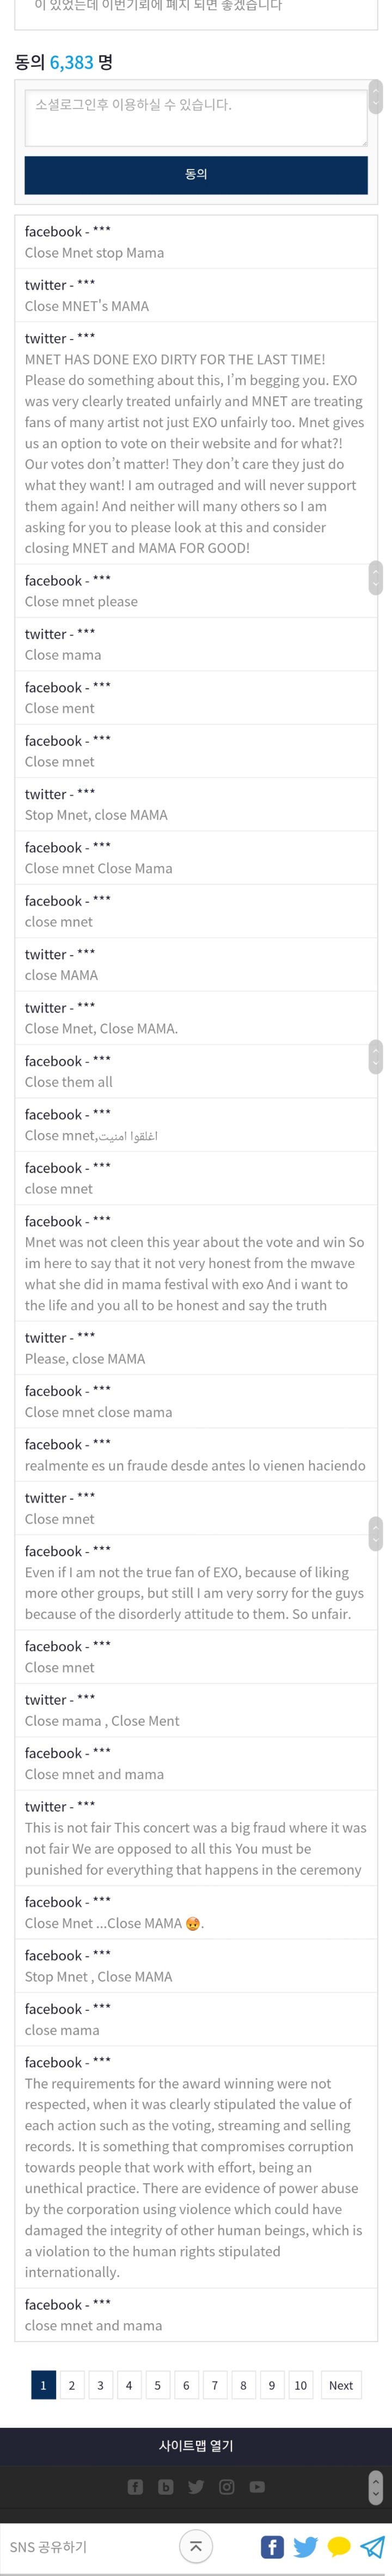Open the footer Instagram icon

pos(227,2486)
